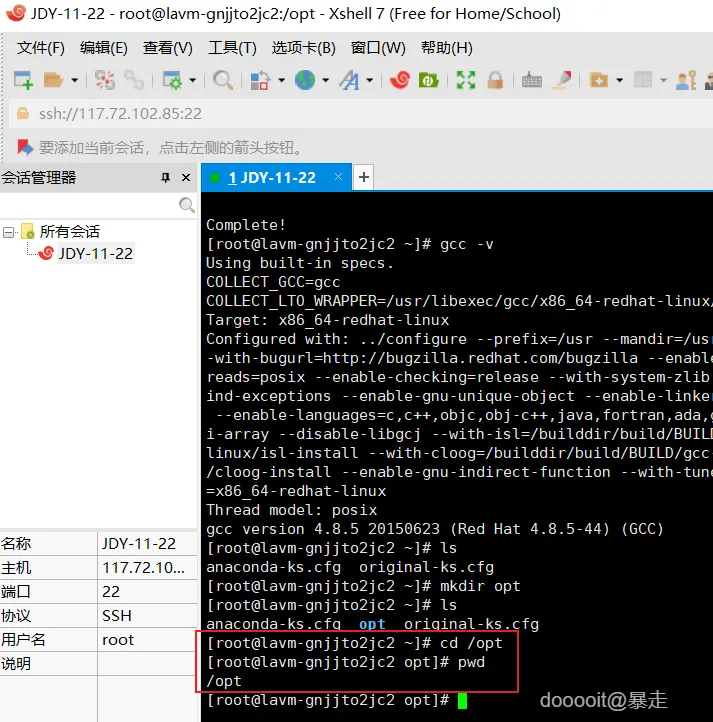Viewport: 713px width, 722px height.
Task: Click the New Session toolbar icon
Action: click(23, 81)
